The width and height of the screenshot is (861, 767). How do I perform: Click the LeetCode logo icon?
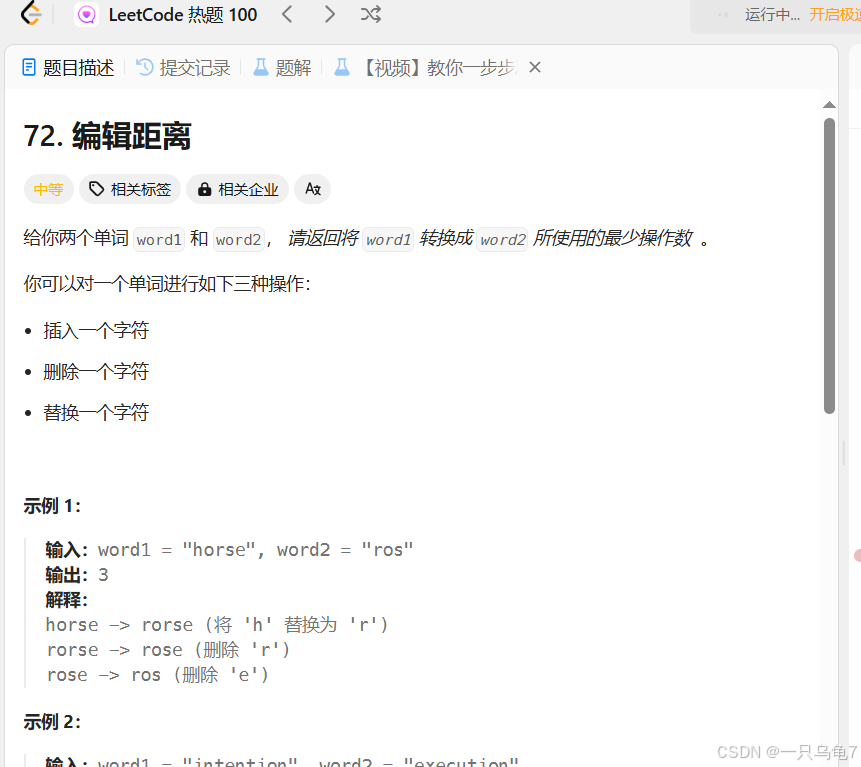29,14
